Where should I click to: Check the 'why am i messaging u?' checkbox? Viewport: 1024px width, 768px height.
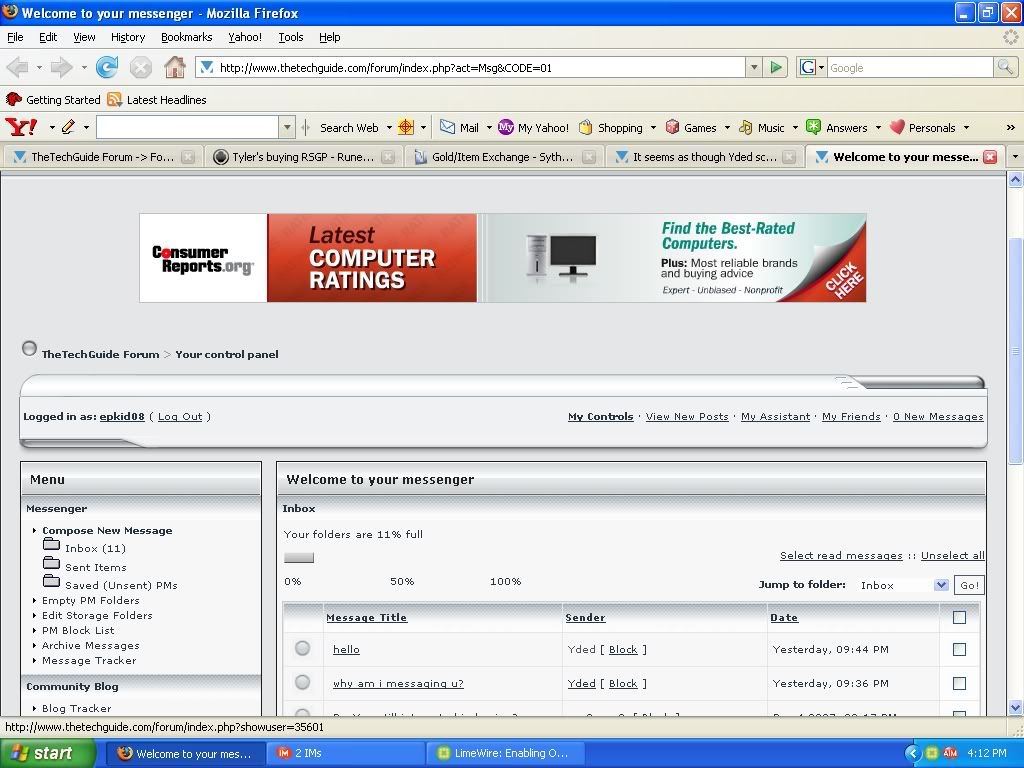coord(959,684)
